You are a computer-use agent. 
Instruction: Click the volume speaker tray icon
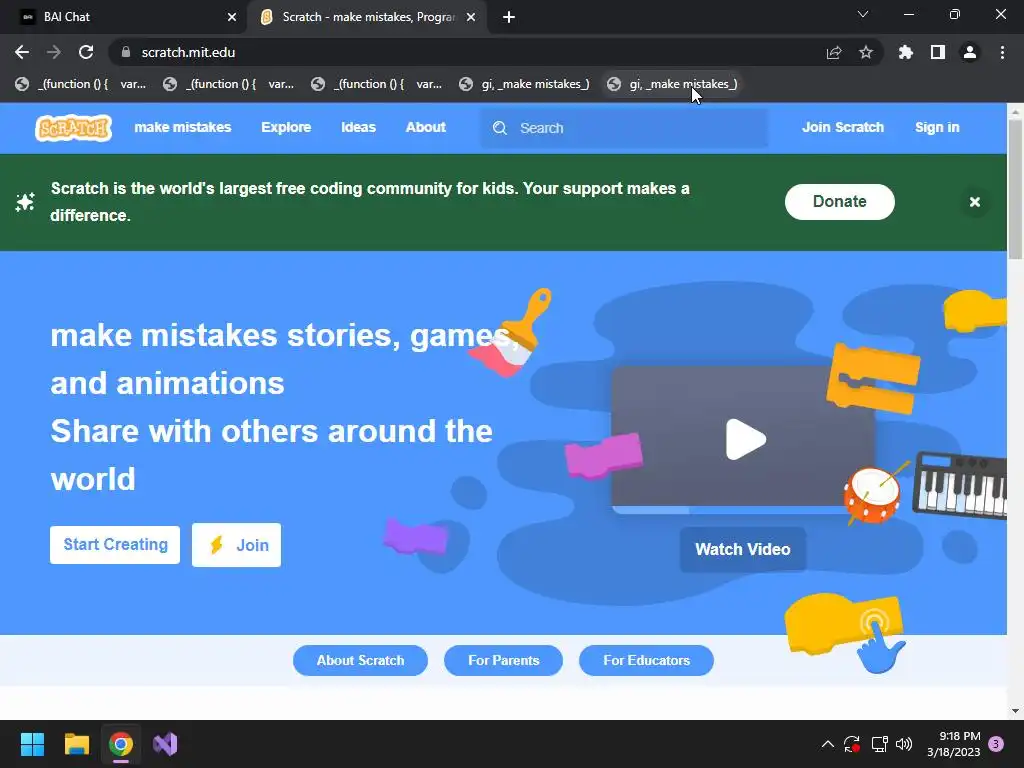pyautogui.click(x=904, y=744)
